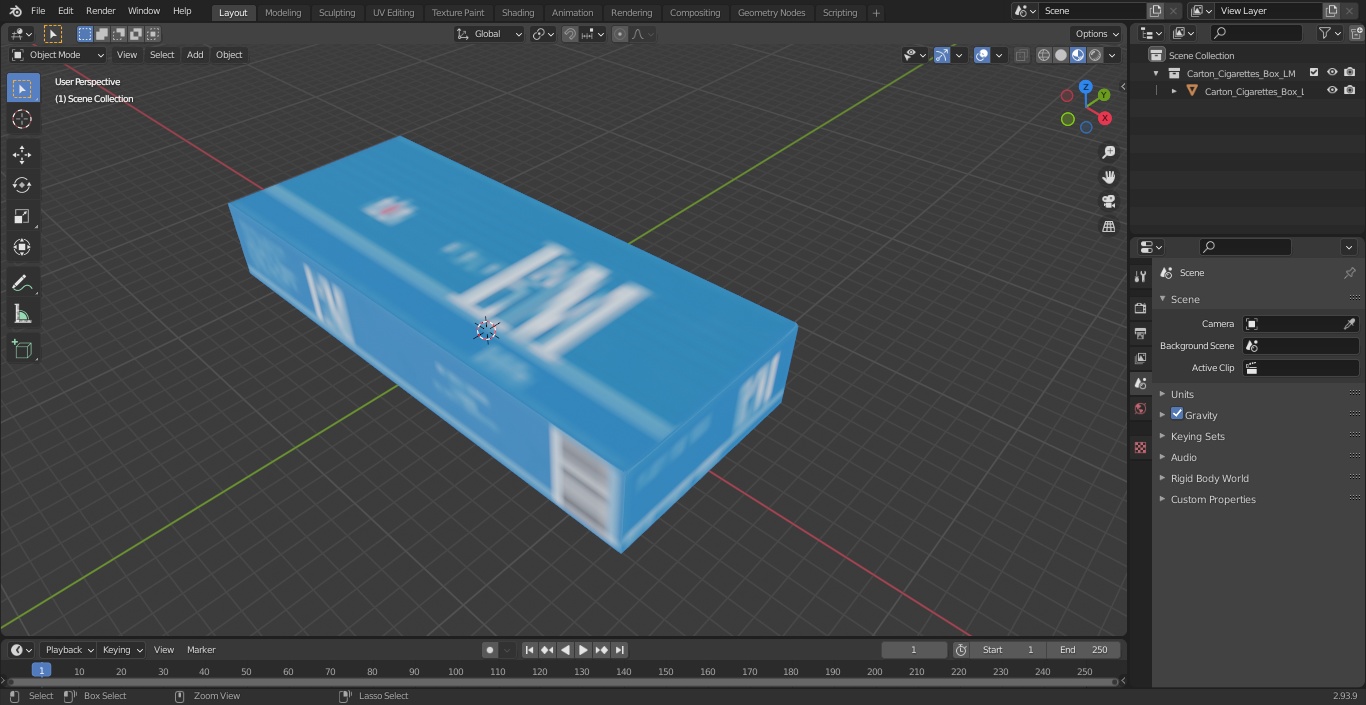Open the Output properties tab

pyautogui.click(x=1140, y=333)
